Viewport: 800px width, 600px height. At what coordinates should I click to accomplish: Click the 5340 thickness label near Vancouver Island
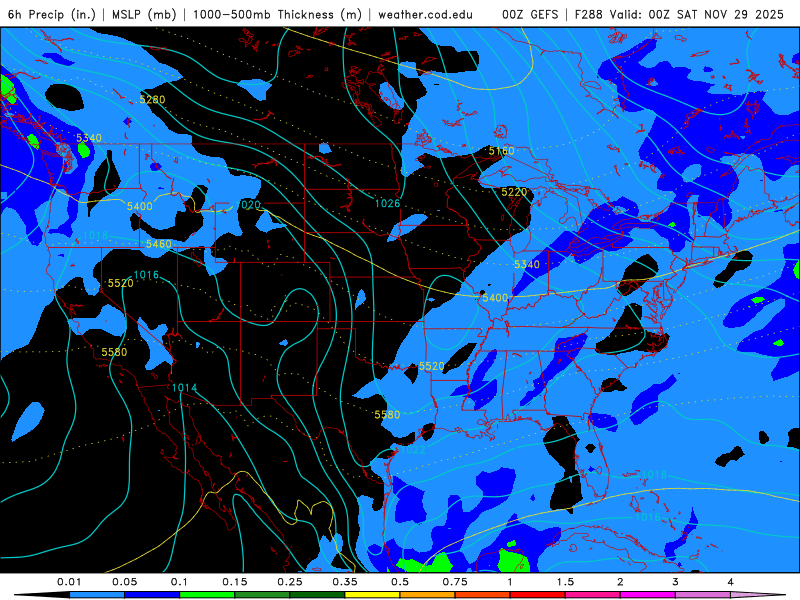(x=89, y=138)
